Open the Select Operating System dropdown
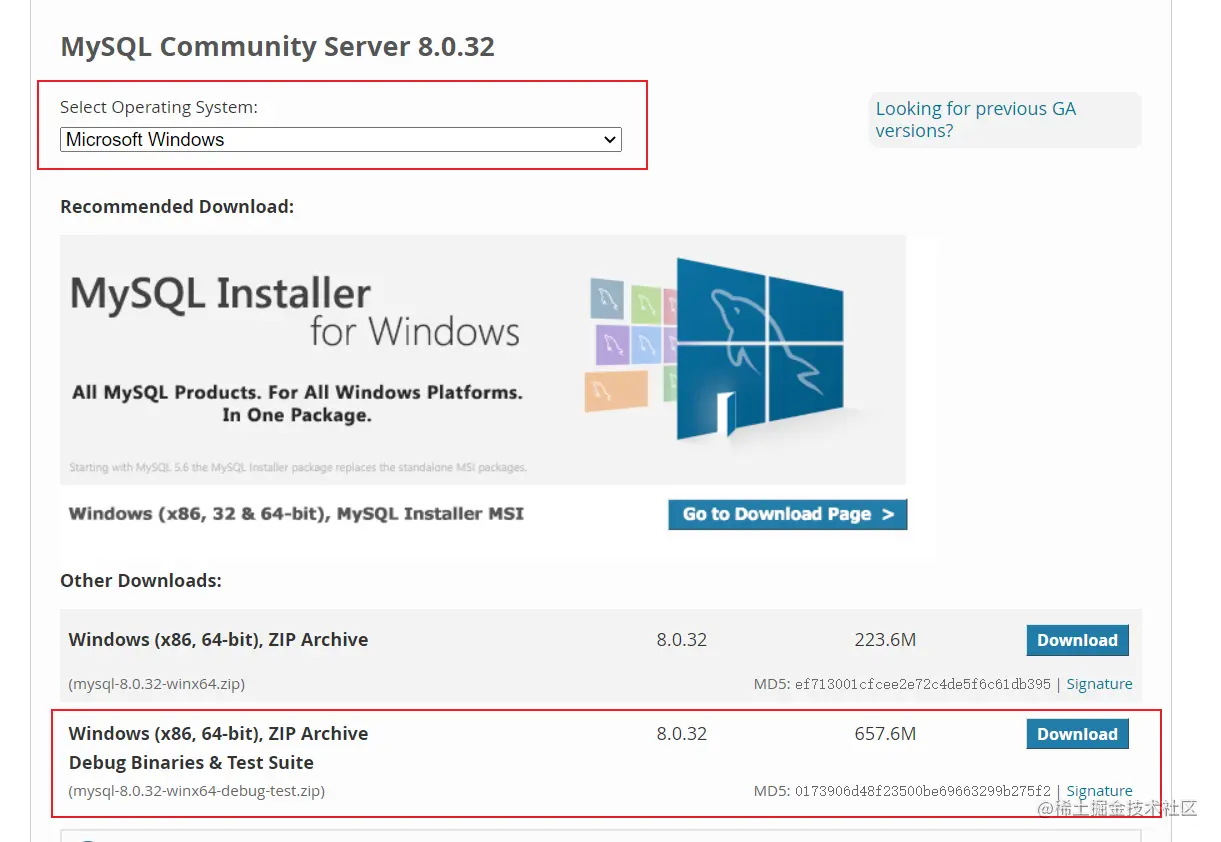This screenshot has width=1221, height=842. click(341, 140)
